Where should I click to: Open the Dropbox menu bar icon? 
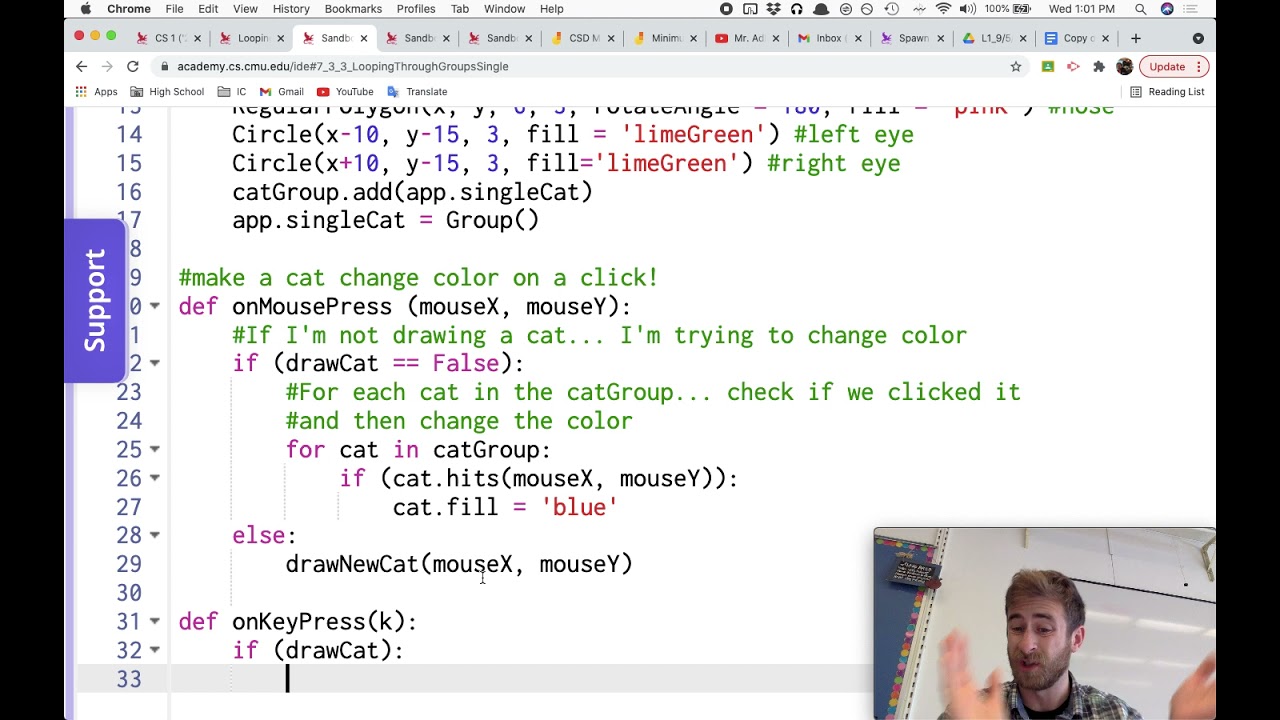pos(773,9)
